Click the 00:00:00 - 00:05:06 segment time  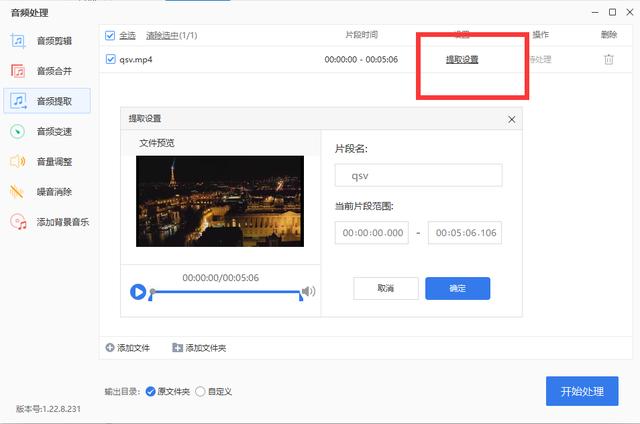[361, 60]
